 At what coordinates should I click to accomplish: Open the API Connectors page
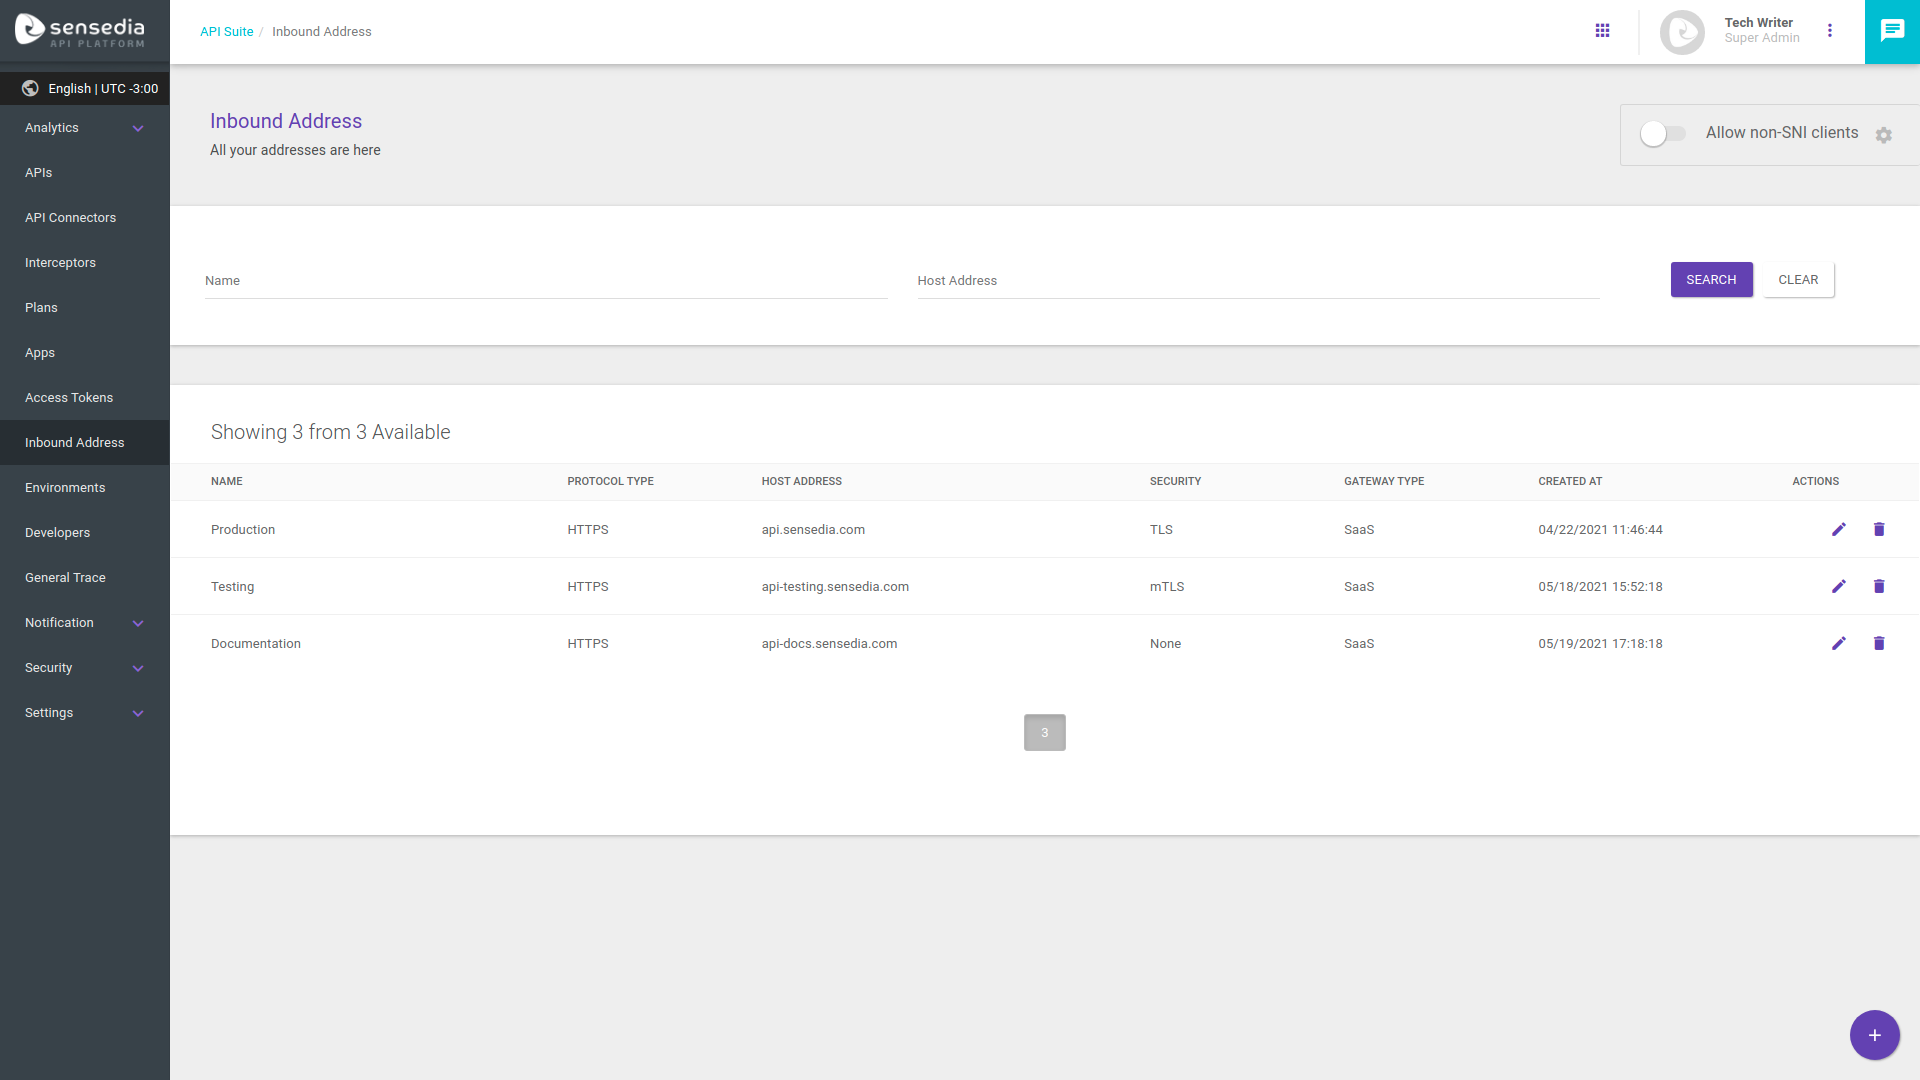tap(70, 217)
